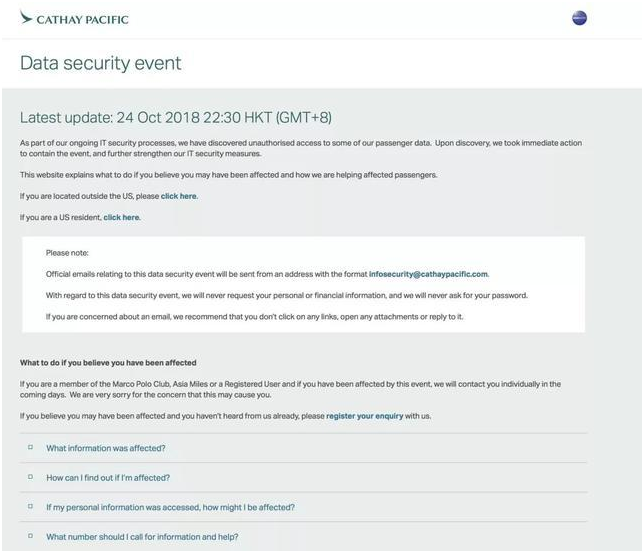The height and width of the screenshot is (553, 644).
Task: Follow 'click here' link for outside the US
Action: [x=179, y=196]
